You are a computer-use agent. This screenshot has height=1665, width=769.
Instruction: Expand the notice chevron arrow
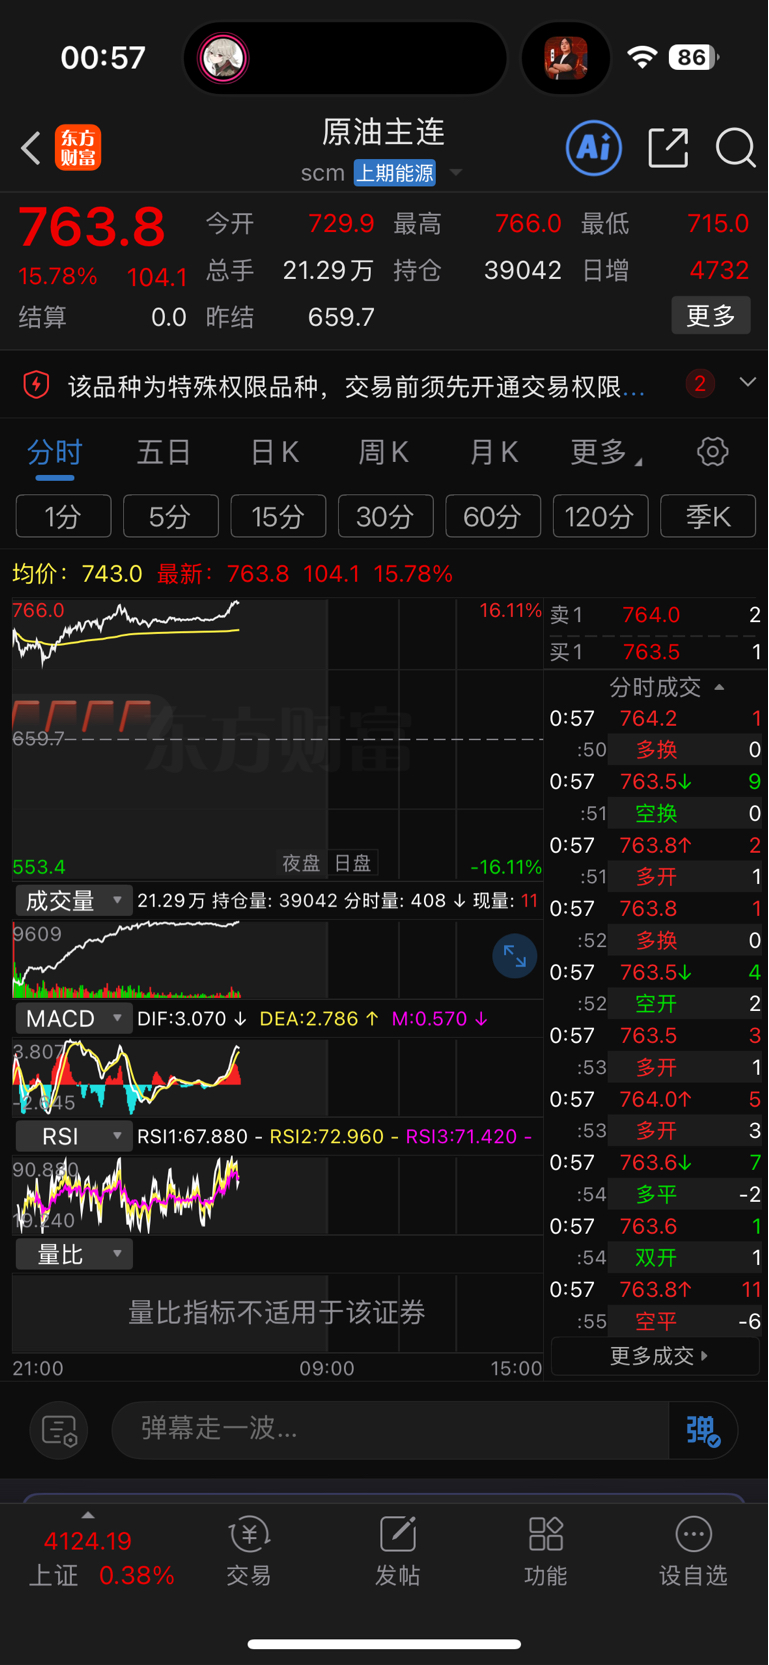tap(747, 383)
